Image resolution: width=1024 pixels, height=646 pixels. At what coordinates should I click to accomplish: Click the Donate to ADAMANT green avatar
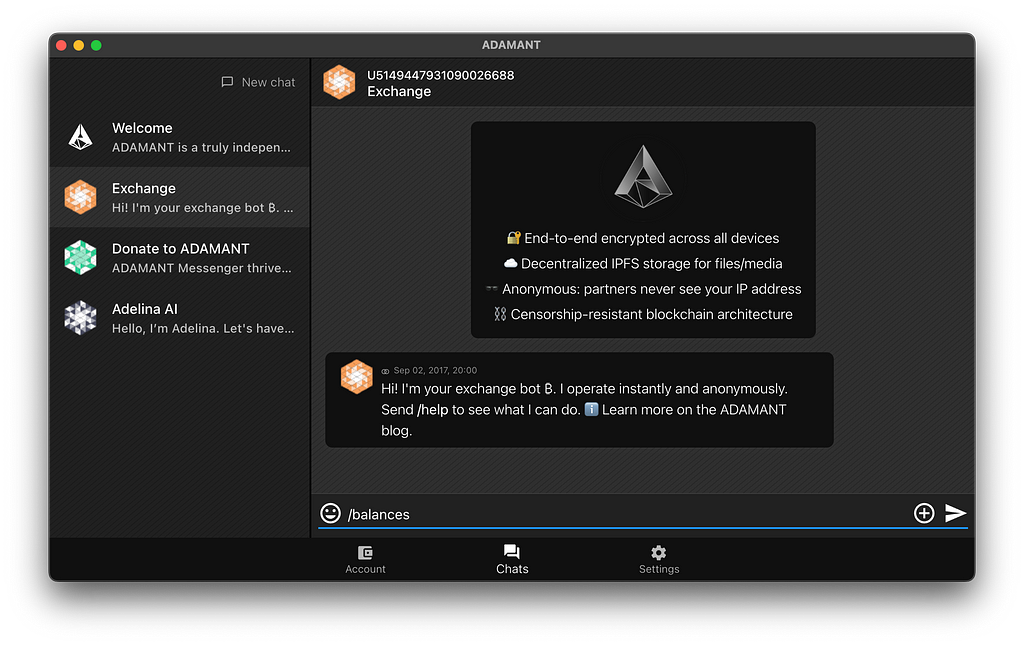pos(80,257)
